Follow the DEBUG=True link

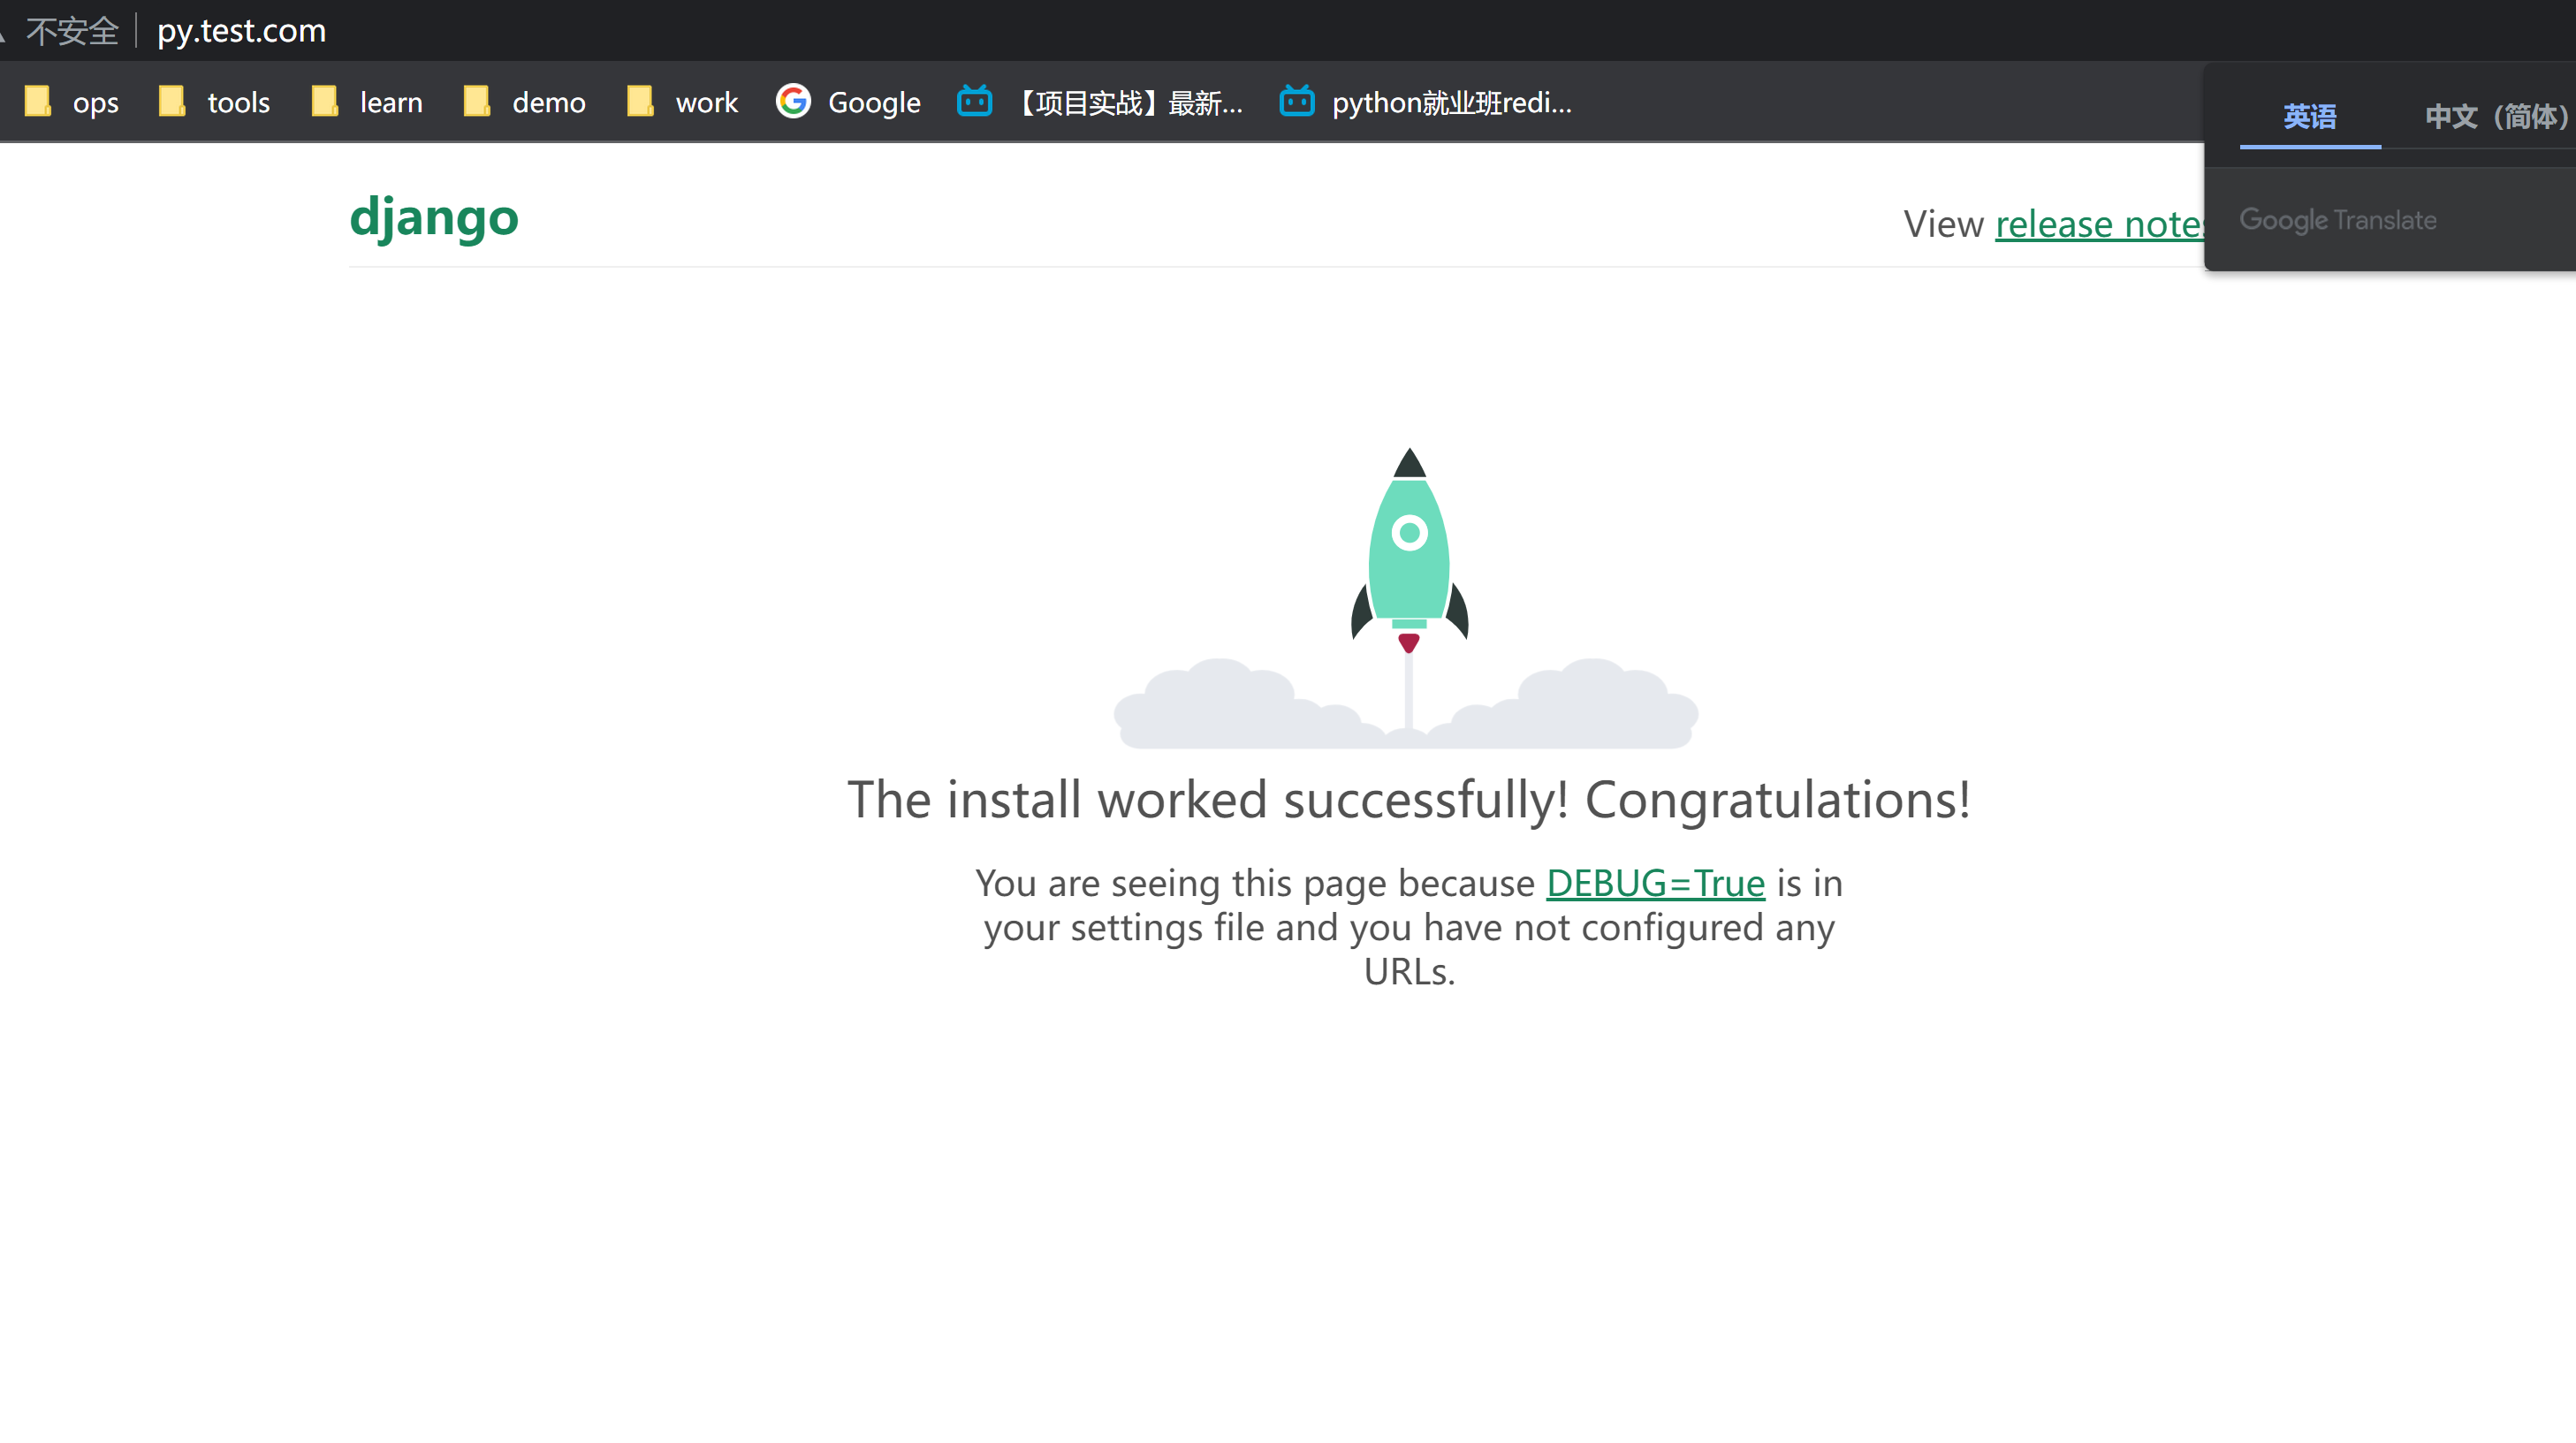tap(1655, 883)
